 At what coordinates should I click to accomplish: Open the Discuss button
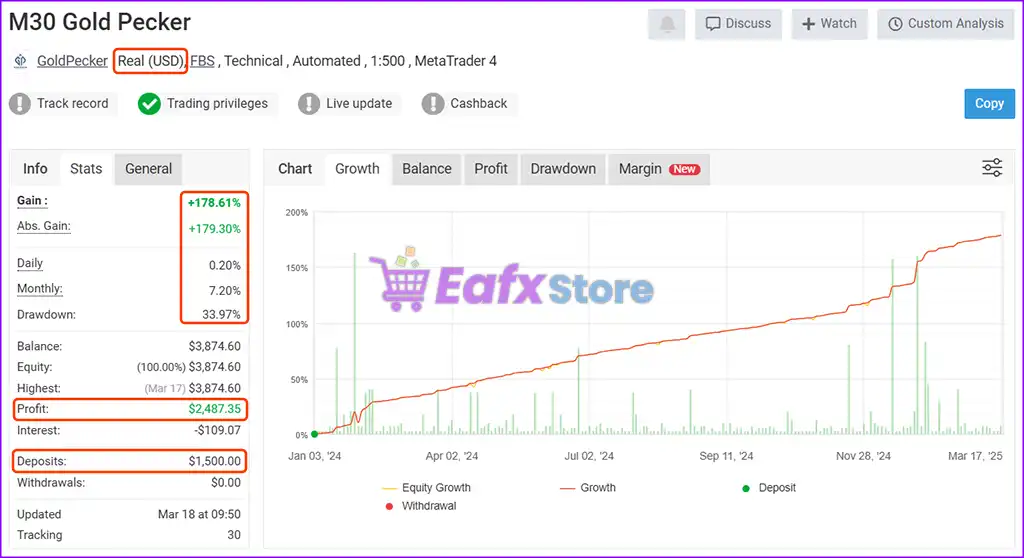click(x=738, y=24)
